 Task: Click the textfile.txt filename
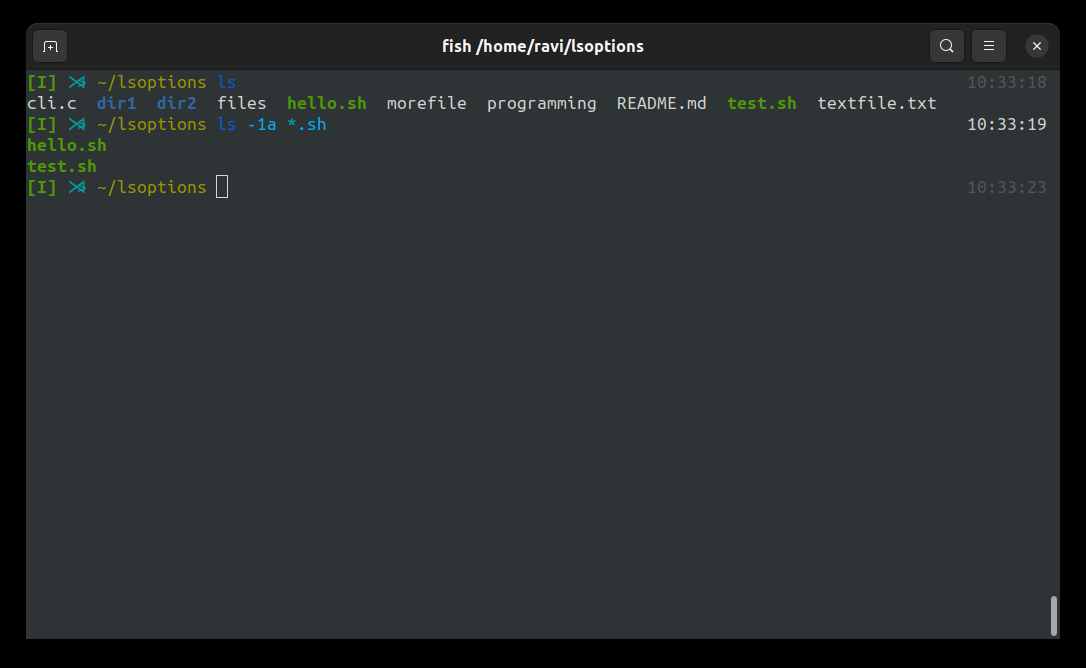(x=876, y=103)
